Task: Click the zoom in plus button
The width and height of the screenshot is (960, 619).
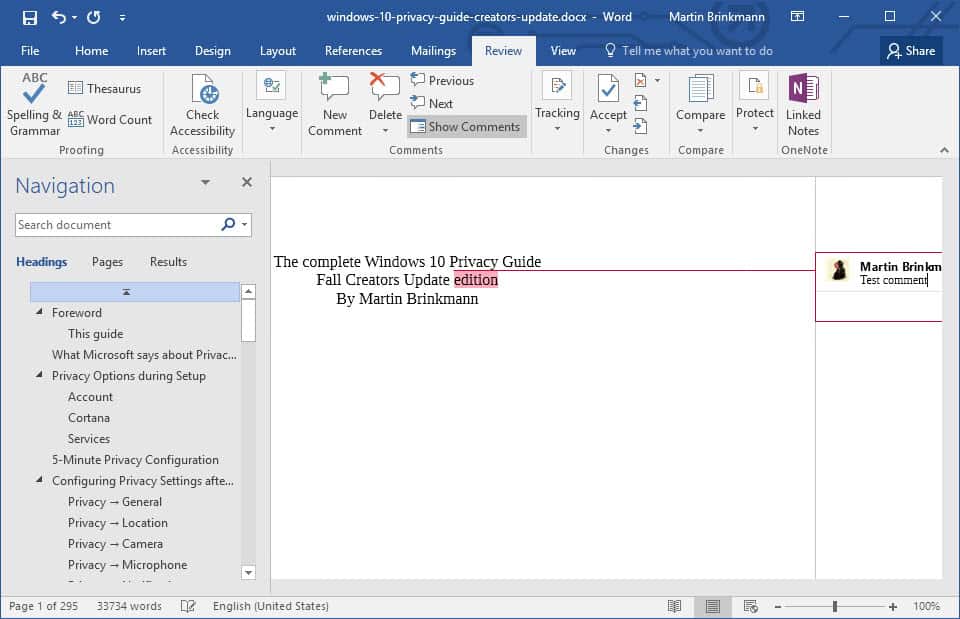Action: point(893,607)
